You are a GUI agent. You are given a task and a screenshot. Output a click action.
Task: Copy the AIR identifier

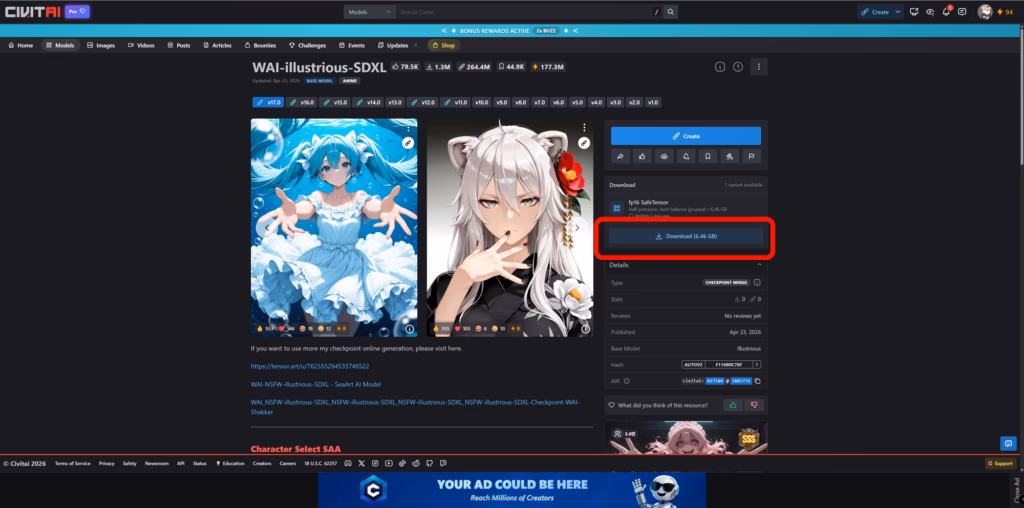pos(758,381)
